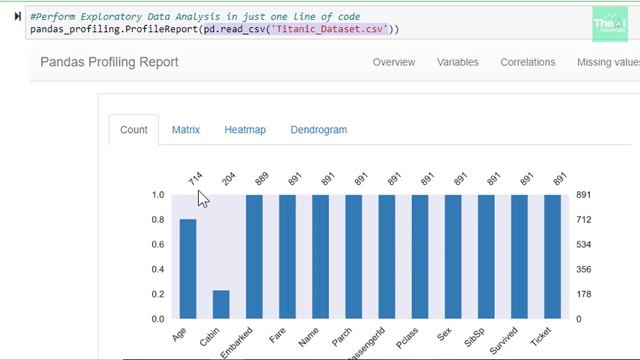Click the Parch bar in the chart
Viewport: 640px width, 360px height.
(353, 257)
